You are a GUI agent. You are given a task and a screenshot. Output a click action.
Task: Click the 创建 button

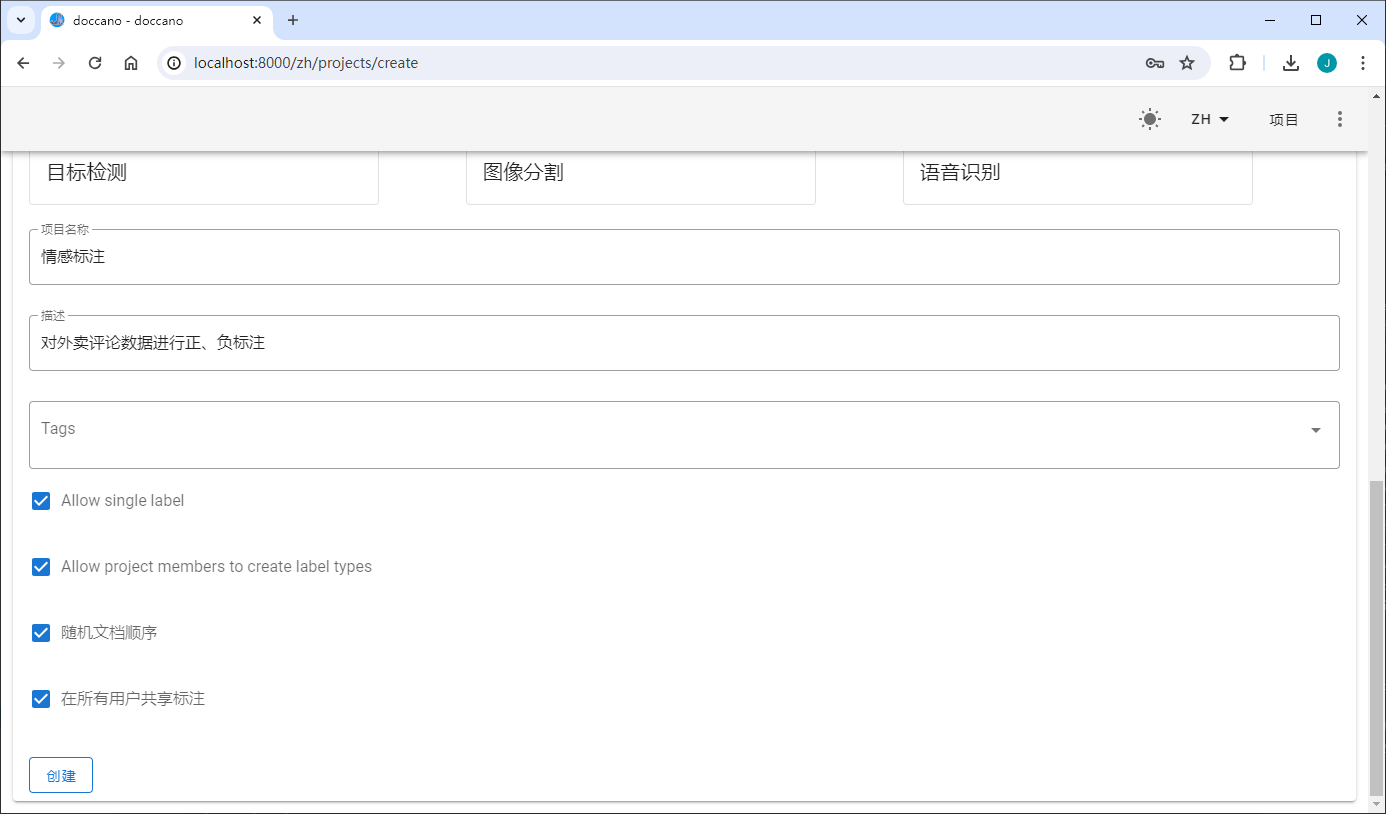pos(61,775)
